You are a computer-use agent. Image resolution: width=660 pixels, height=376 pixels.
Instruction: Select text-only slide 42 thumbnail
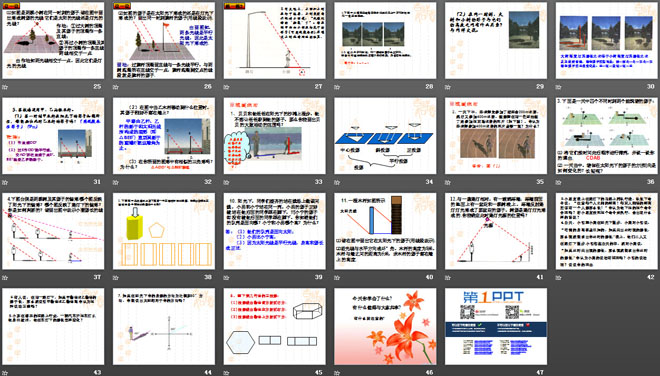pos(607,231)
